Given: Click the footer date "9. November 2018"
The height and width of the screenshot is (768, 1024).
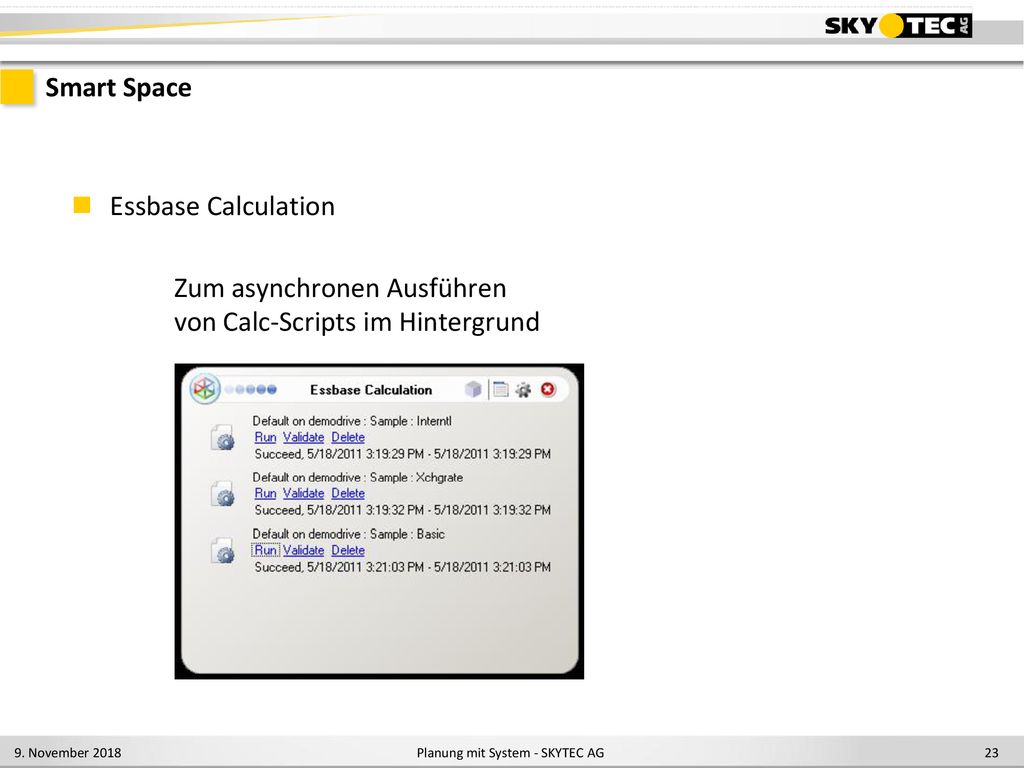Looking at the screenshot, I should coord(68,752).
